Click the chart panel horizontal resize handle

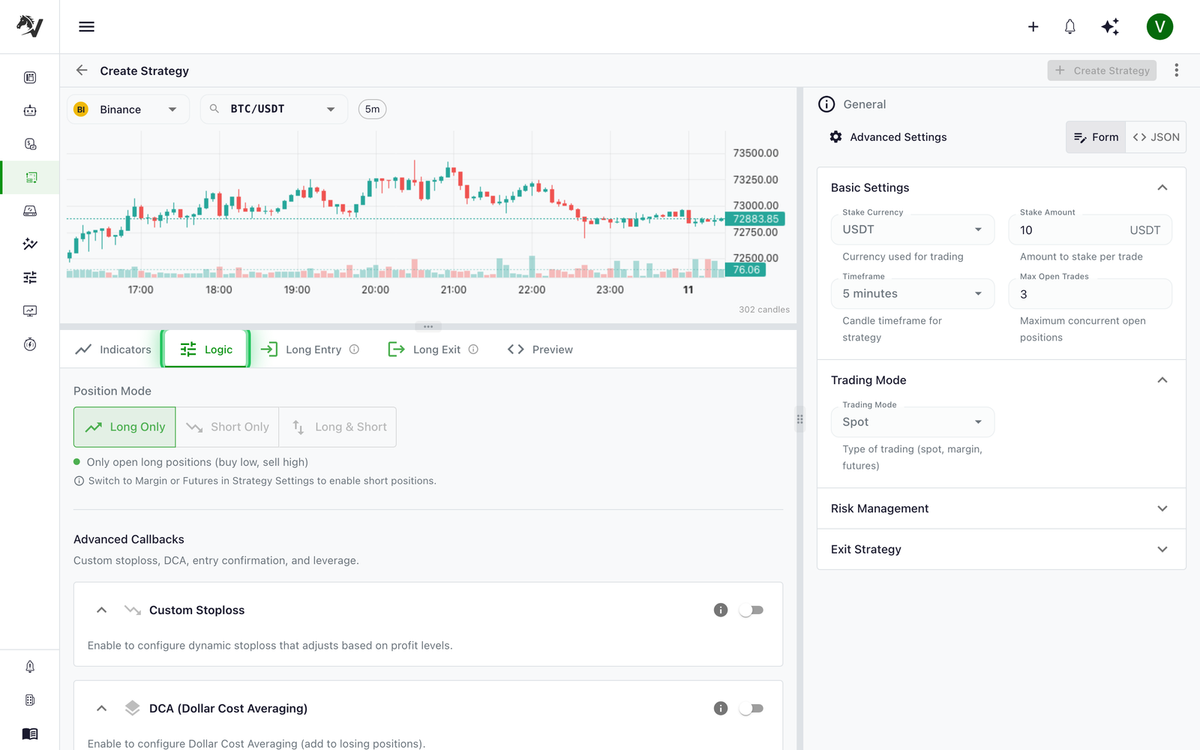coord(428,326)
